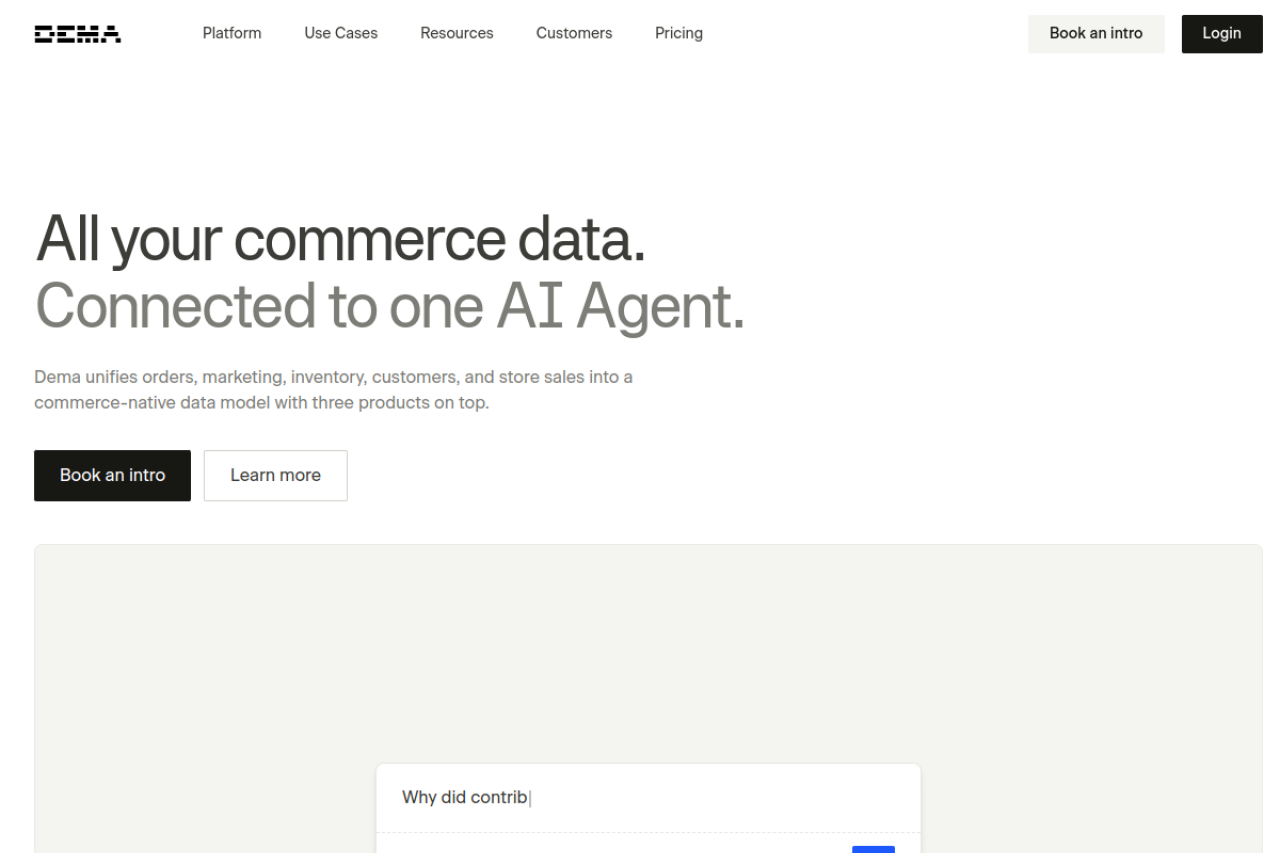Open the Pricing page
This screenshot has width=1280, height=853.
coord(679,33)
